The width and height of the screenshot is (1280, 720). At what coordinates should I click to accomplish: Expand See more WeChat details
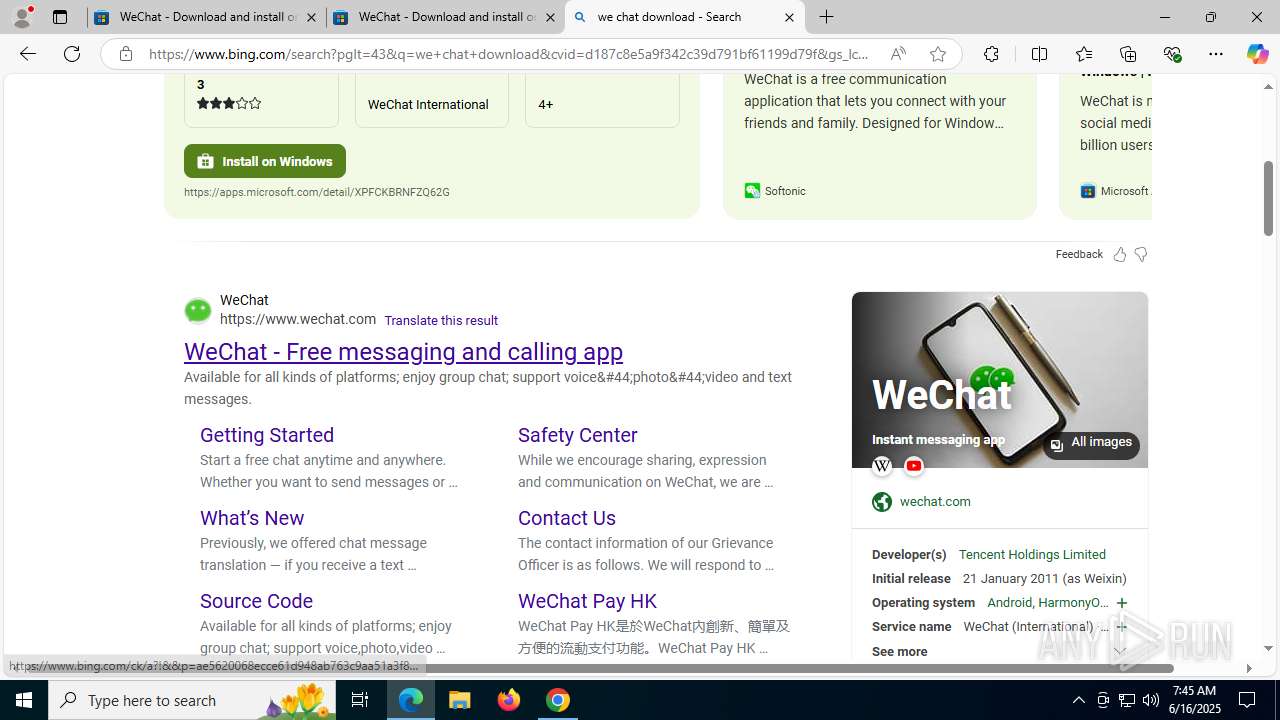[x=999, y=651]
